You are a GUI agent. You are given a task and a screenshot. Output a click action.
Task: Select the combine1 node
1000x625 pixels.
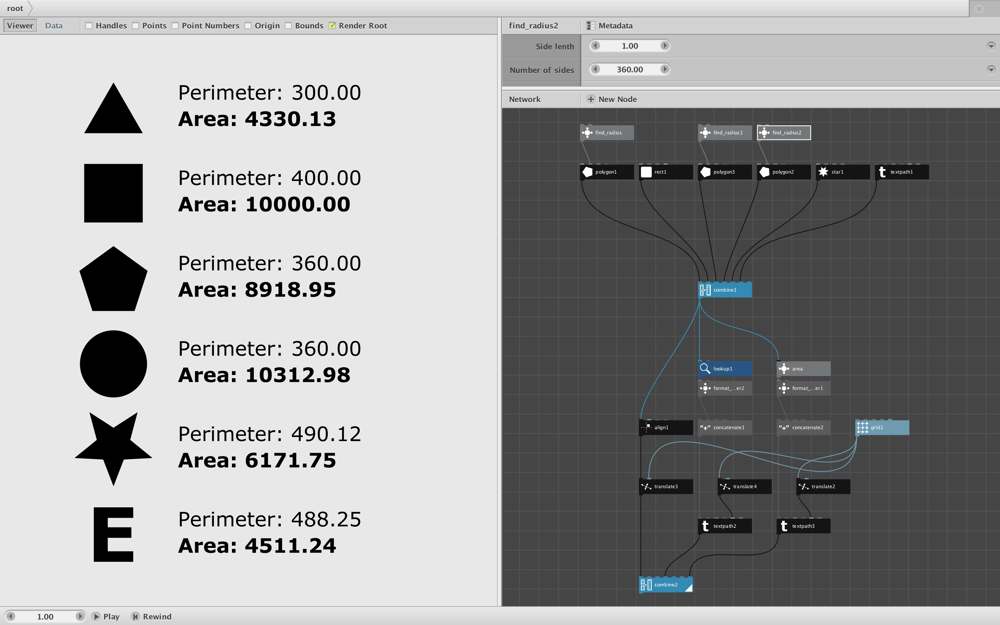724,290
